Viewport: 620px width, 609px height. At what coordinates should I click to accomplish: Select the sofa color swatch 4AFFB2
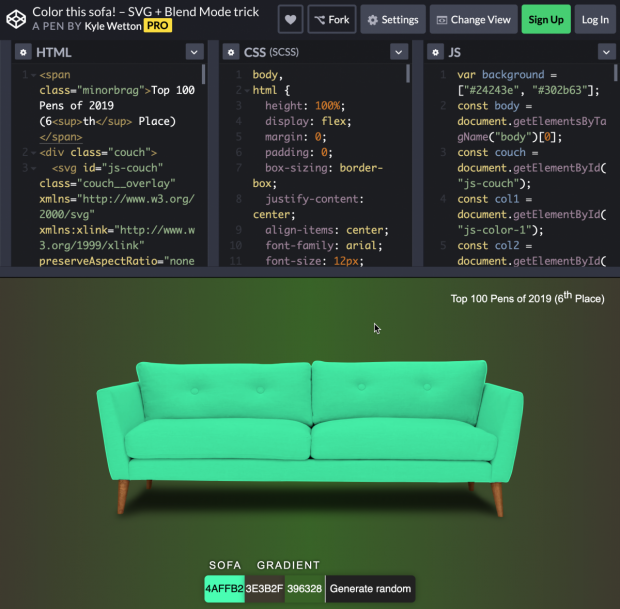(x=225, y=589)
